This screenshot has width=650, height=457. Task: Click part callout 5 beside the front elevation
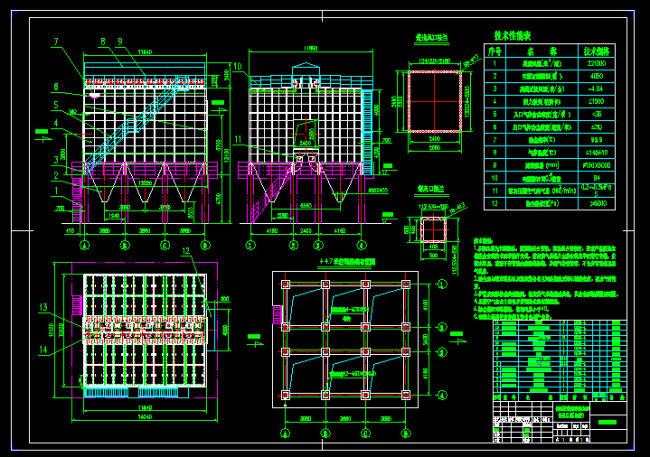click(x=56, y=105)
